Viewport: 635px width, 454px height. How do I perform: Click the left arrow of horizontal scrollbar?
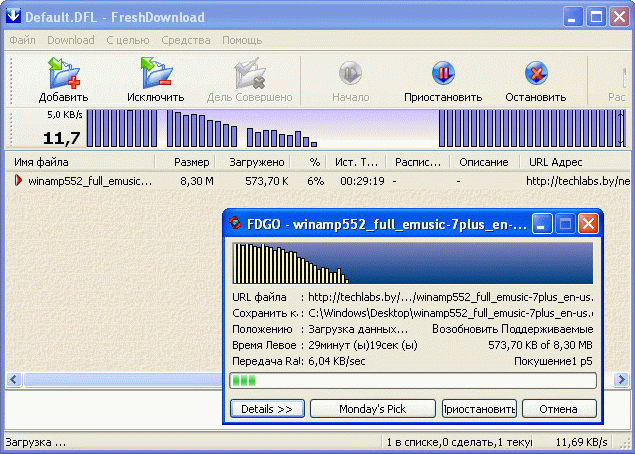pyautogui.click(x=14, y=380)
